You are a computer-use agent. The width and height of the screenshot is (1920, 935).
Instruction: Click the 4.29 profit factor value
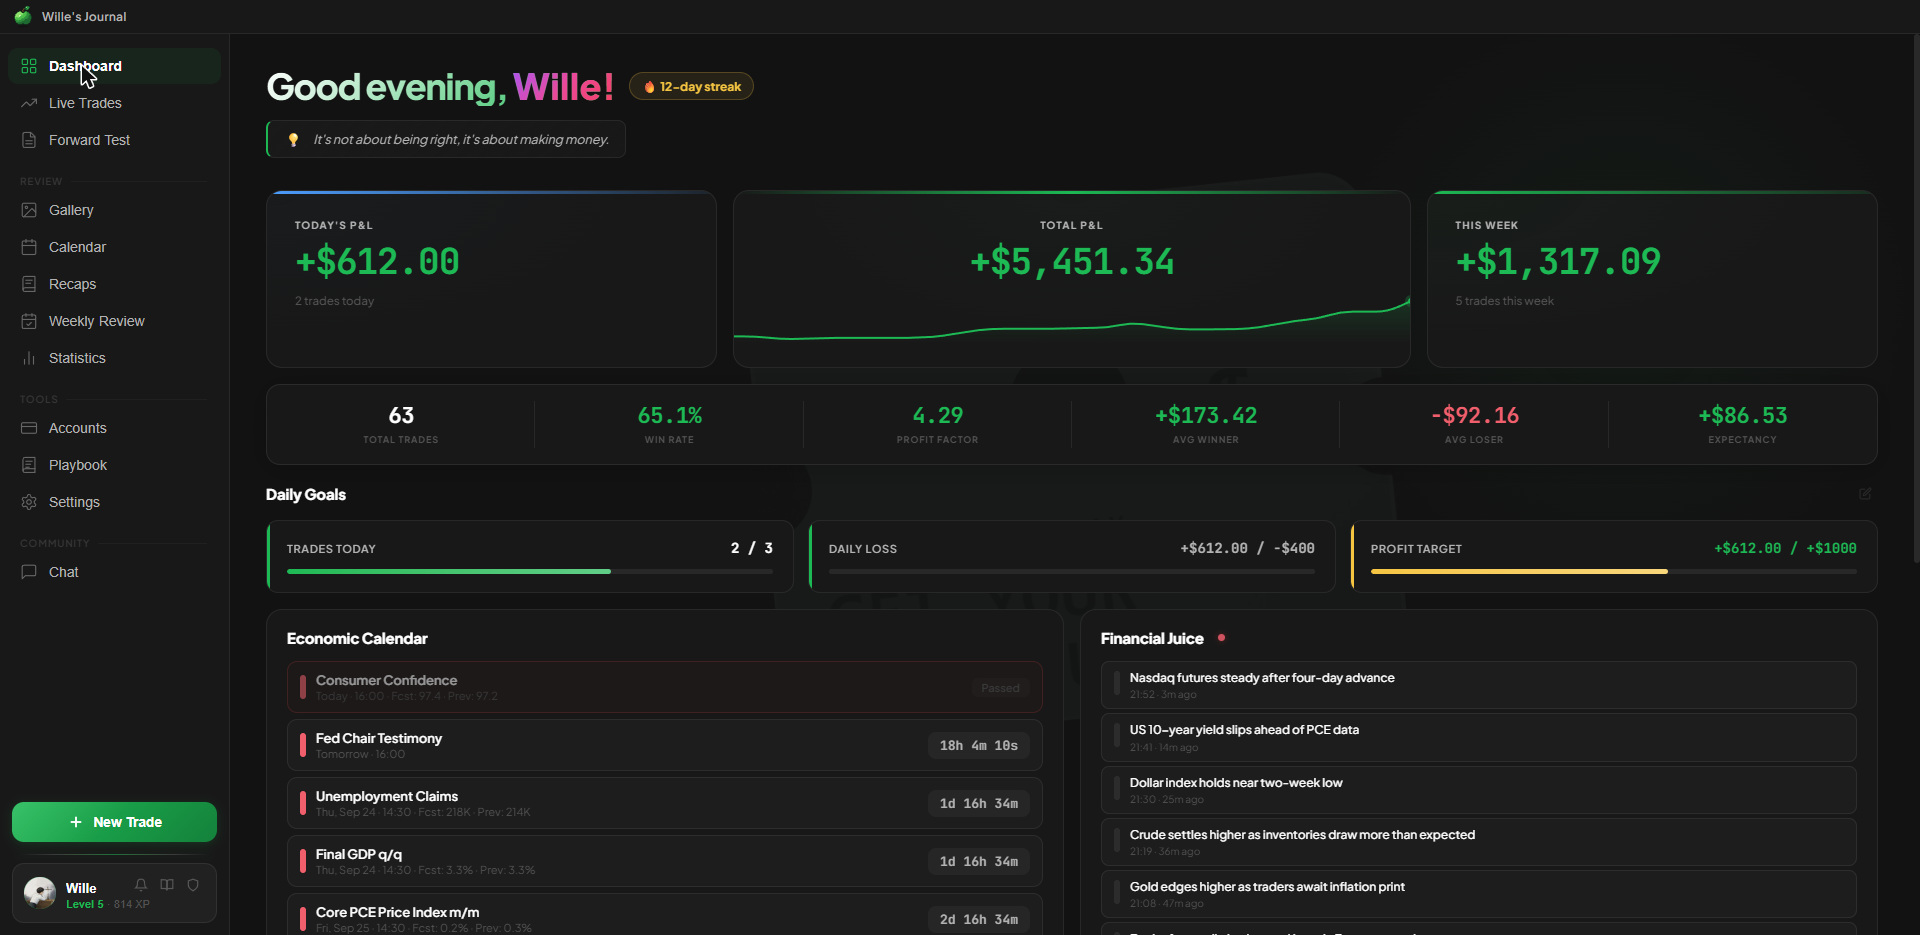point(938,415)
